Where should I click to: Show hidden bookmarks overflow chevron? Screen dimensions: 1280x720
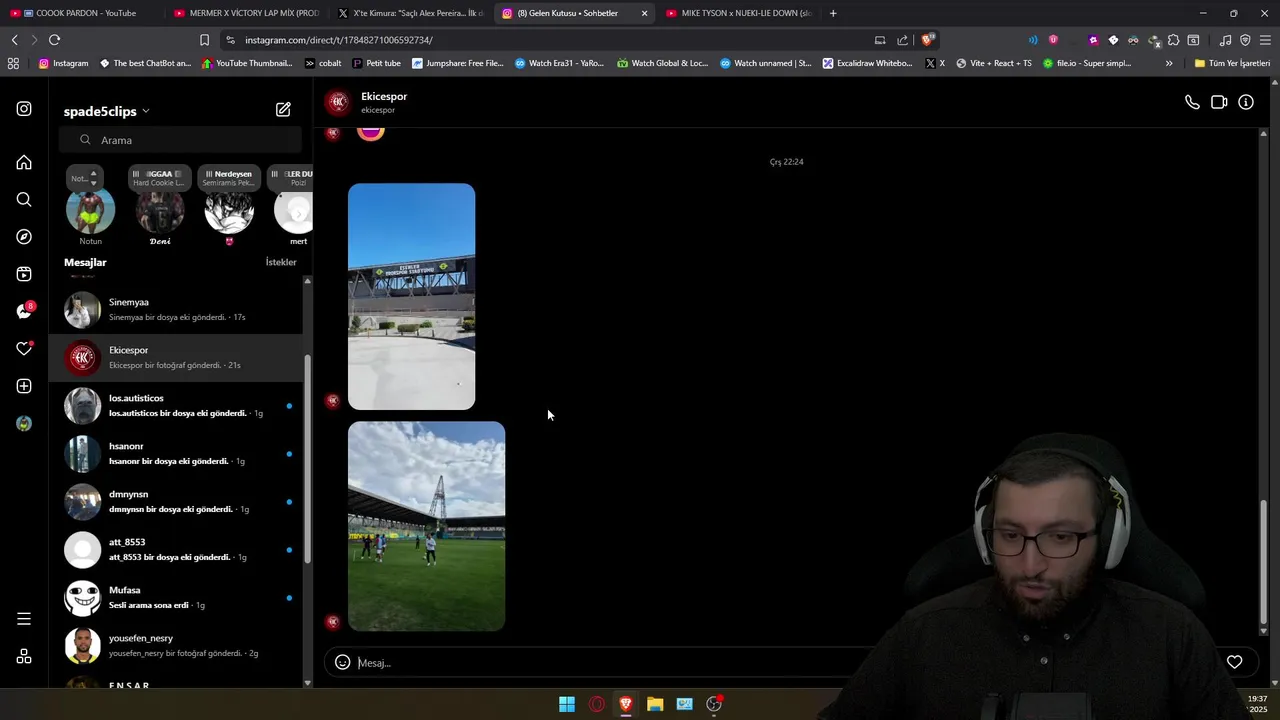[x=1169, y=63]
